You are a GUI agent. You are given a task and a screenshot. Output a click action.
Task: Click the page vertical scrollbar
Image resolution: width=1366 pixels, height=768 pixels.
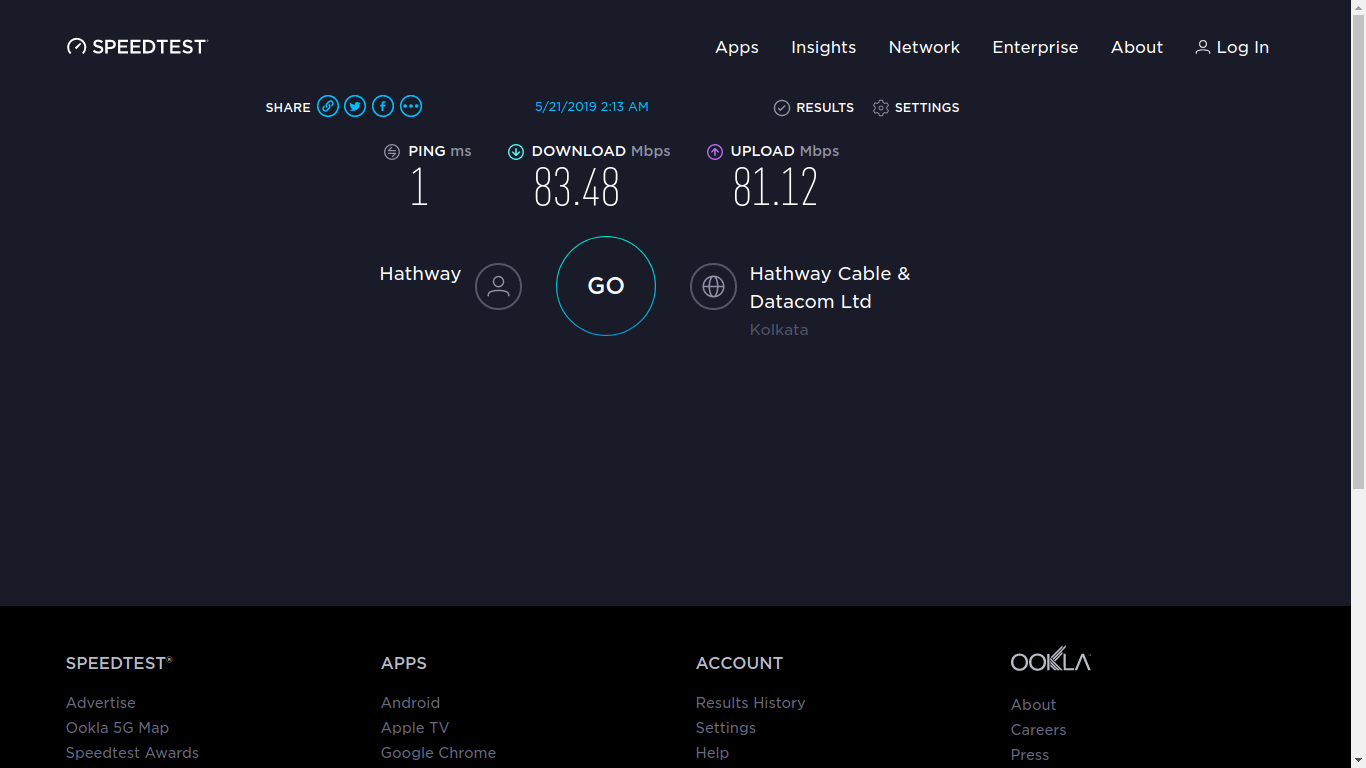click(x=1358, y=250)
